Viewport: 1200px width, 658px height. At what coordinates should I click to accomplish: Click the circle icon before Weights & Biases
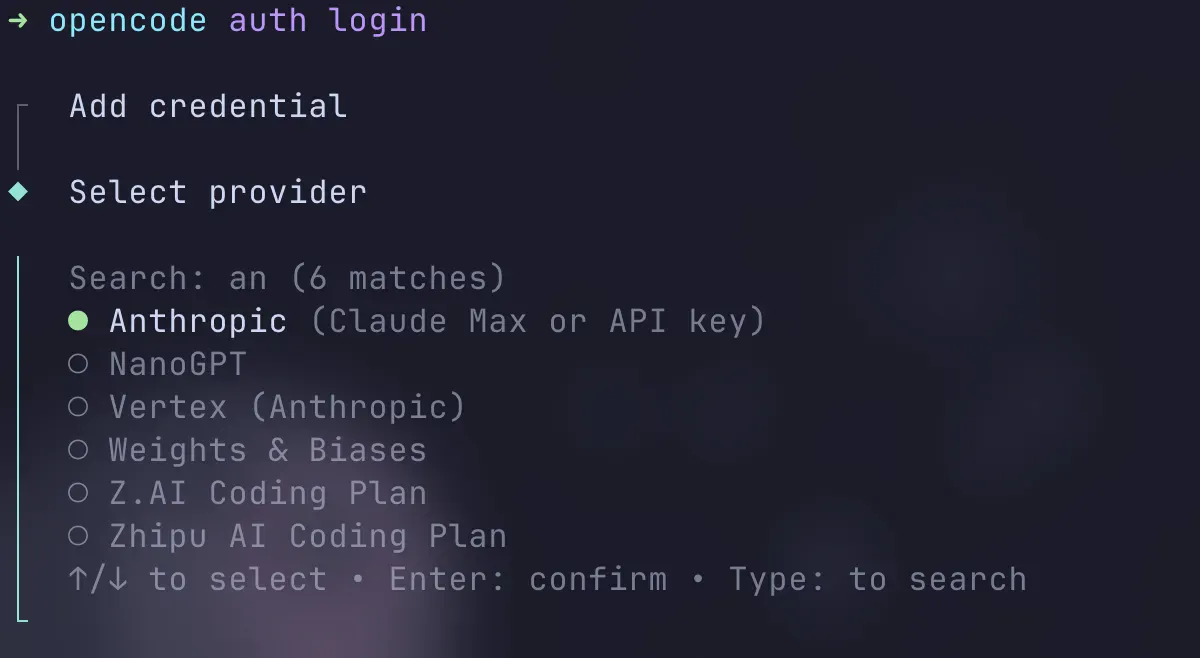point(80,449)
